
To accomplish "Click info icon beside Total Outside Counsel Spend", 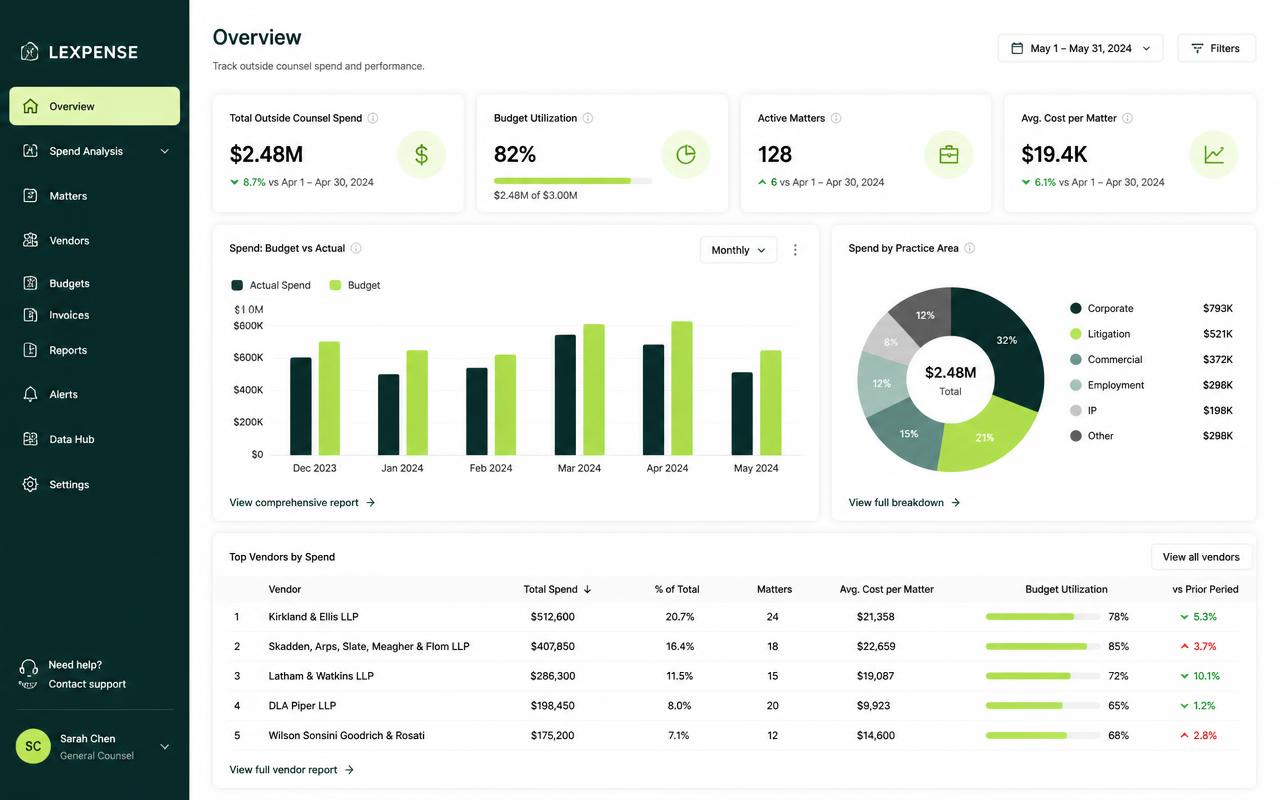I will (373, 118).
